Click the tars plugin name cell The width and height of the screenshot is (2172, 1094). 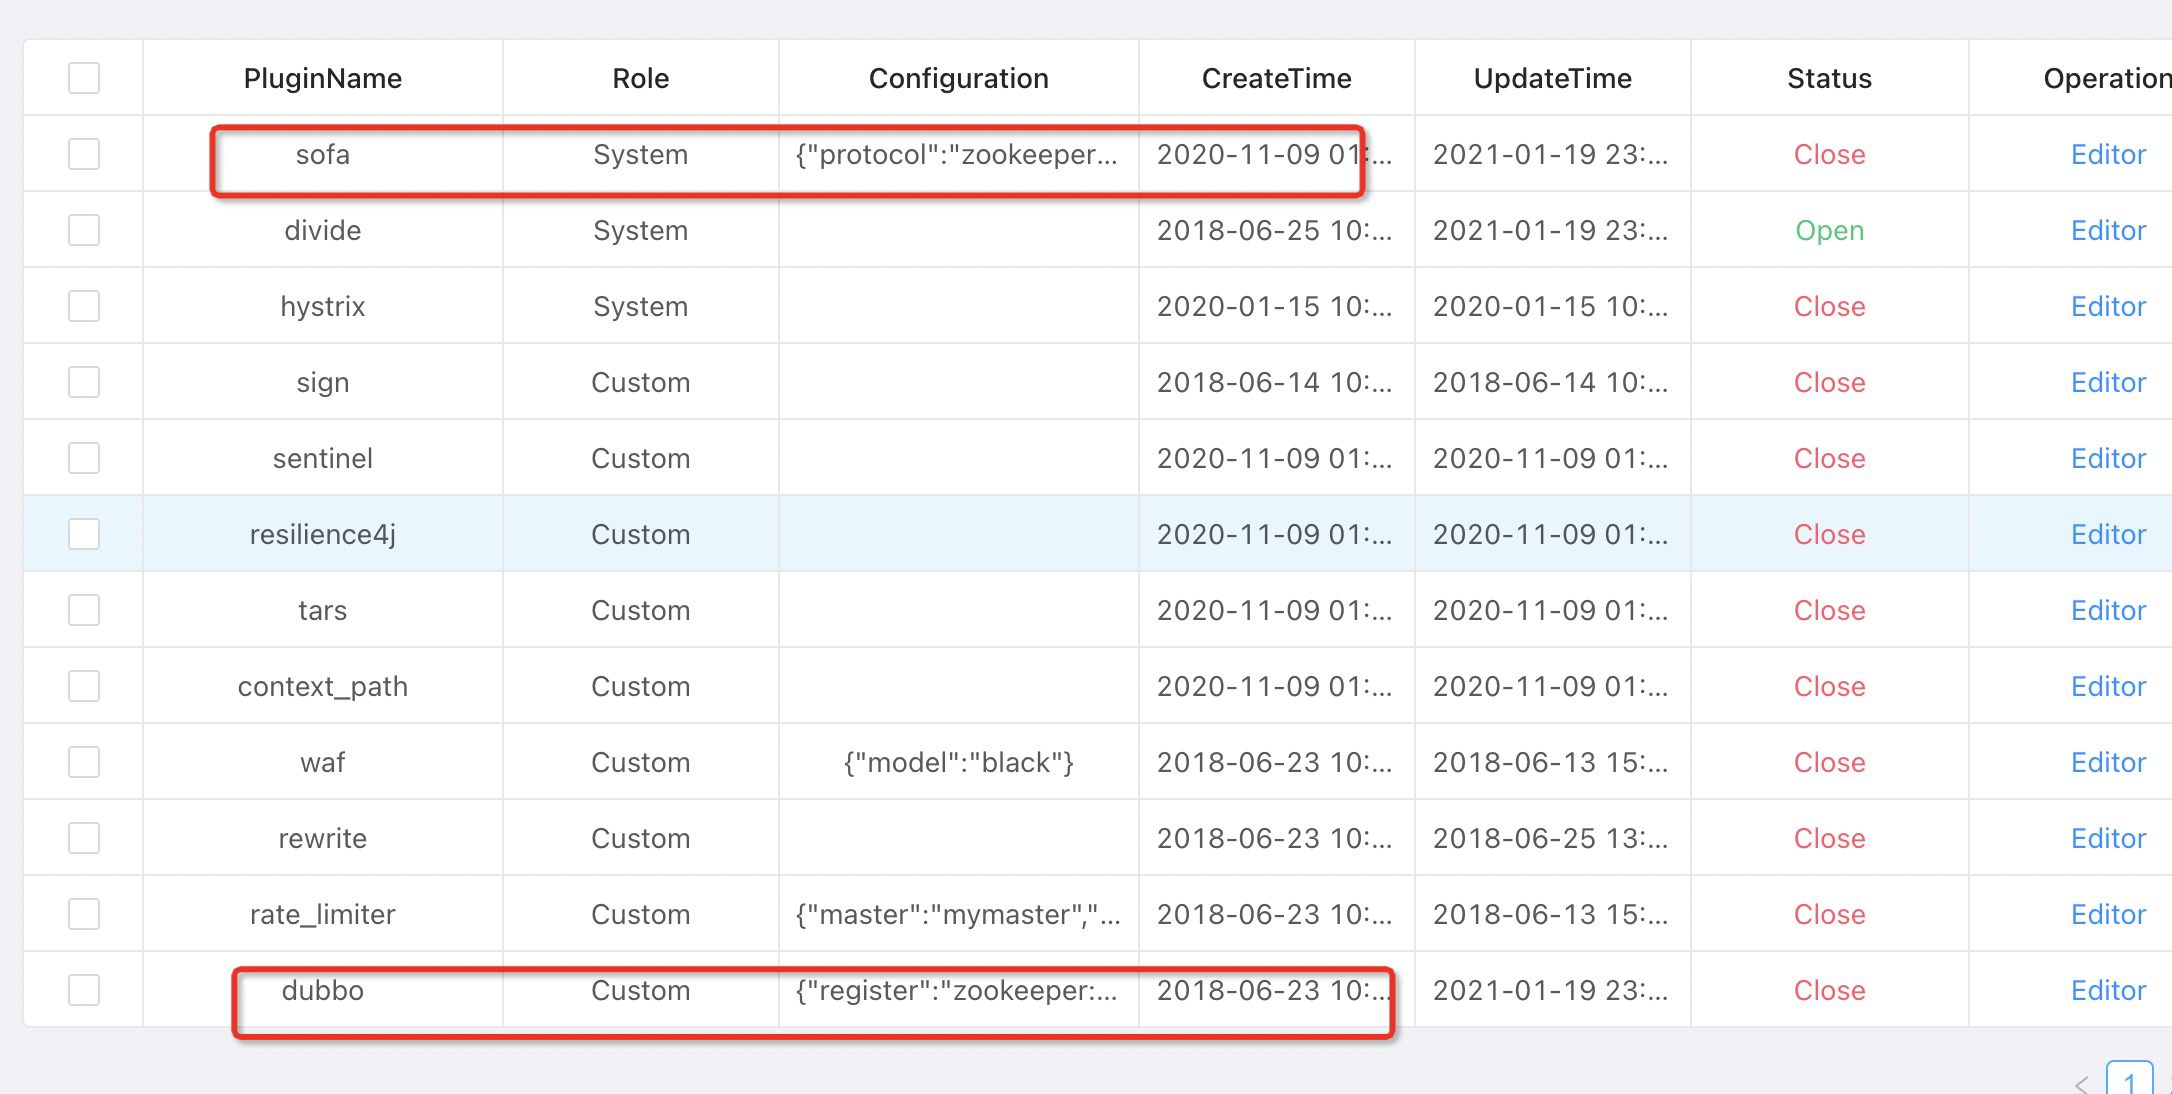pyautogui.click(x=322, y=610)
